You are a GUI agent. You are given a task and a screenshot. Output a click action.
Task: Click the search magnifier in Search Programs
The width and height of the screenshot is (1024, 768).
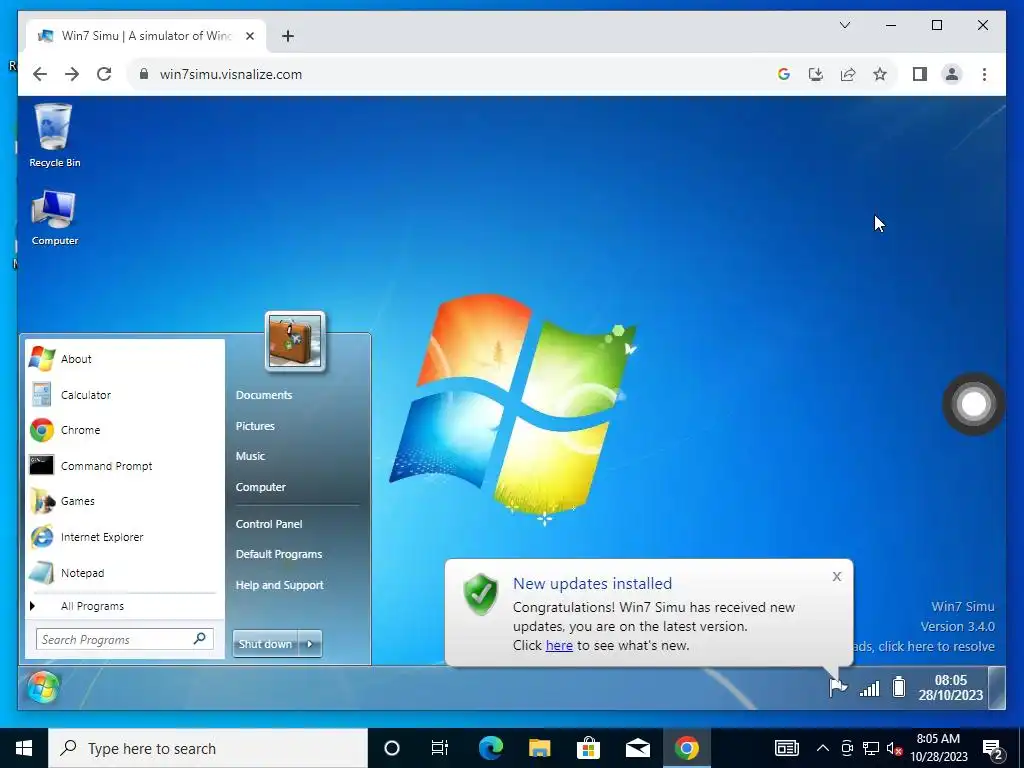(x=199, y=639)
